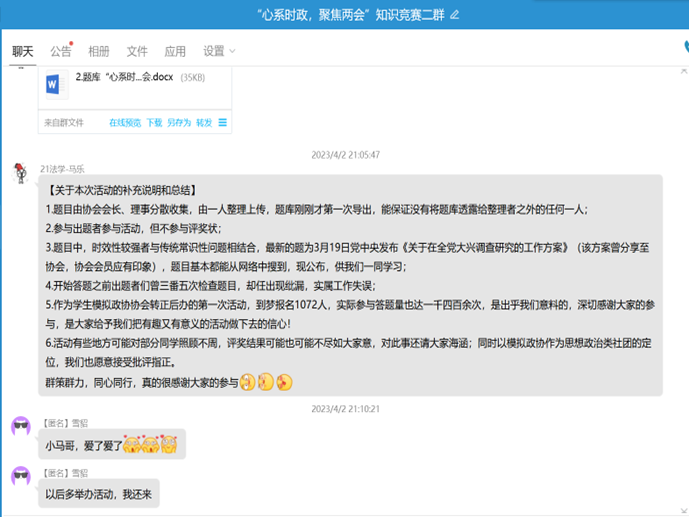Open the 相册 tab
689x517 pixels.
[98, 51]
